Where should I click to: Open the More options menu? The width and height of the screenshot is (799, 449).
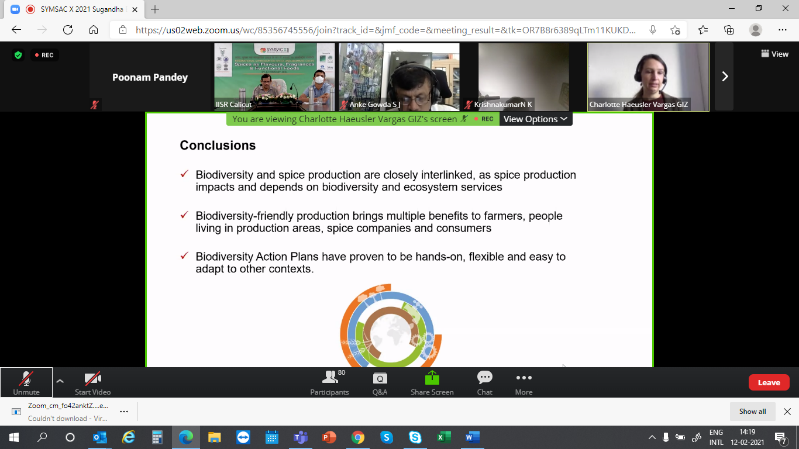[523, 382]
